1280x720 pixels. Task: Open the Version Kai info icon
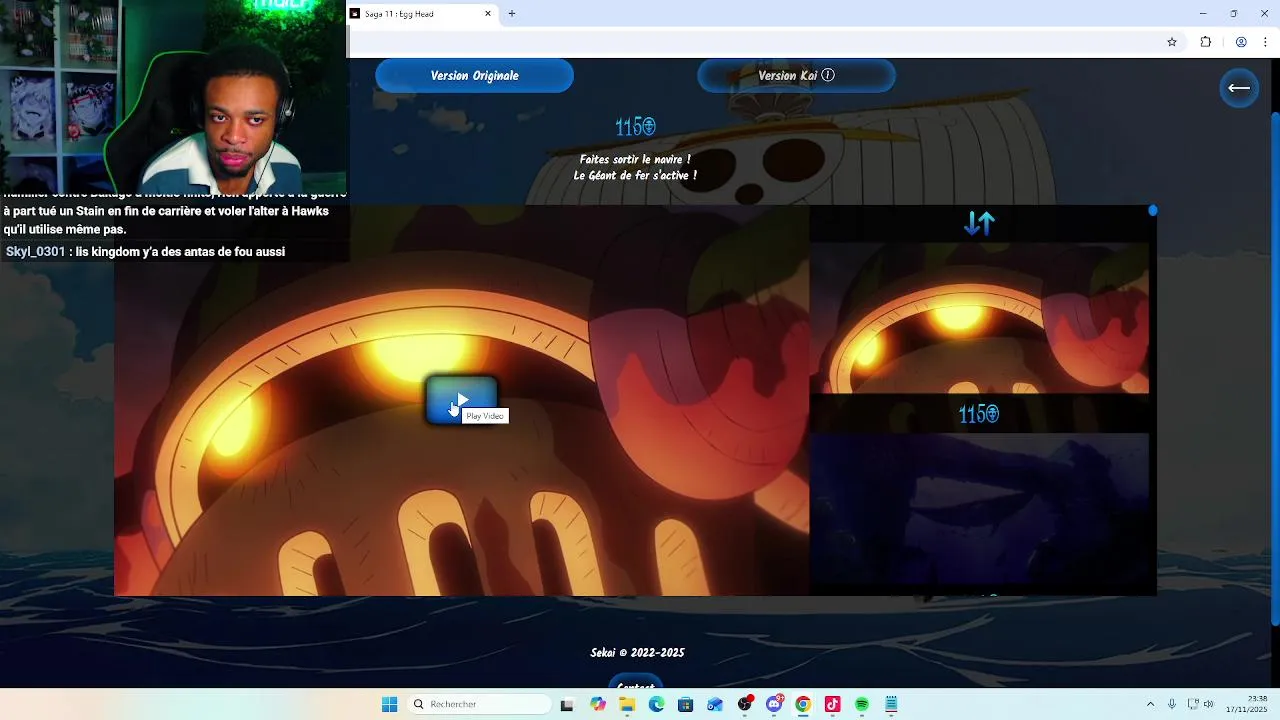pyautogui.click(x=828, y=75)
